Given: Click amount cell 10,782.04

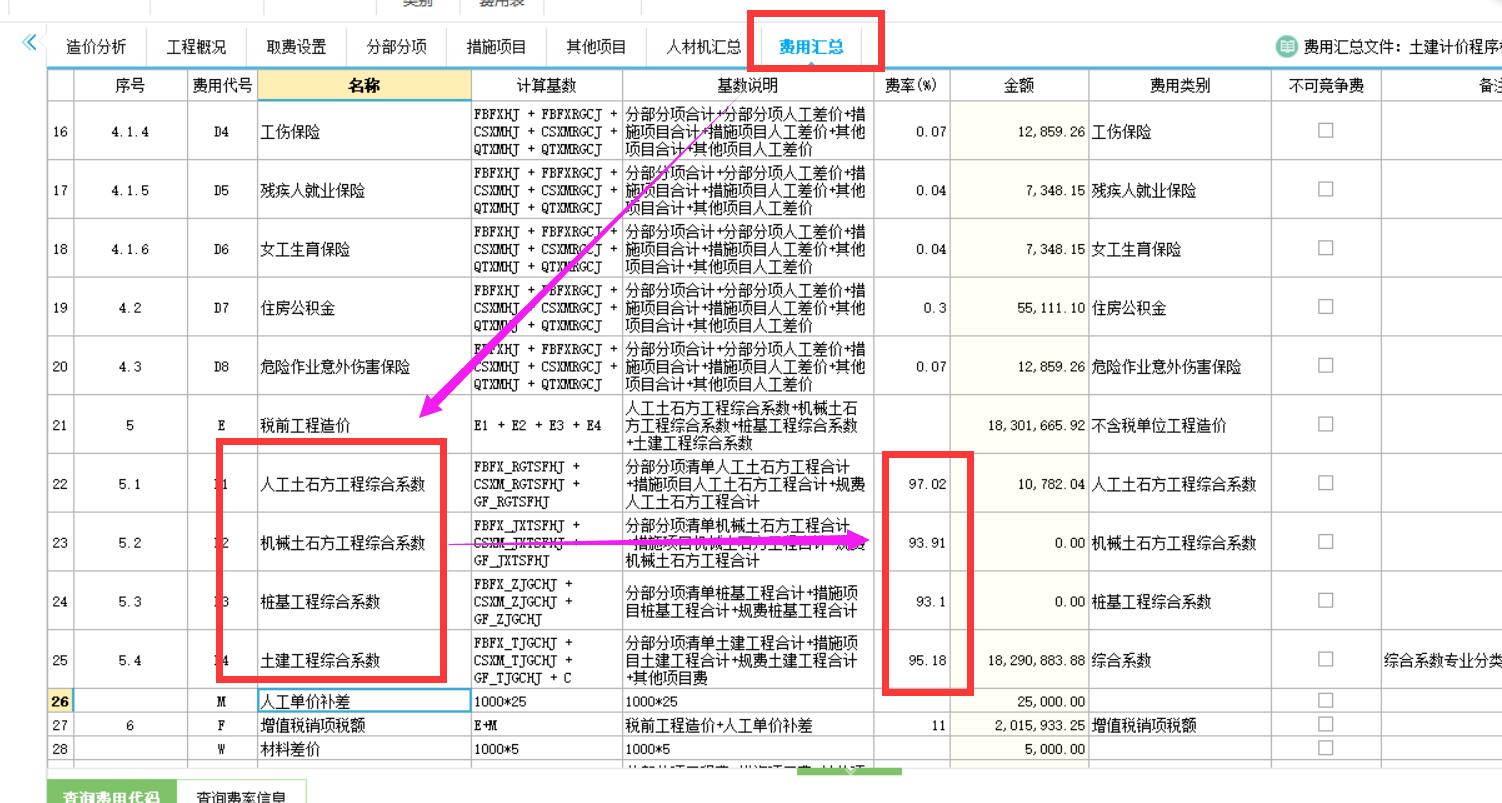Looking at the screenshot, I should (1019, 484).
